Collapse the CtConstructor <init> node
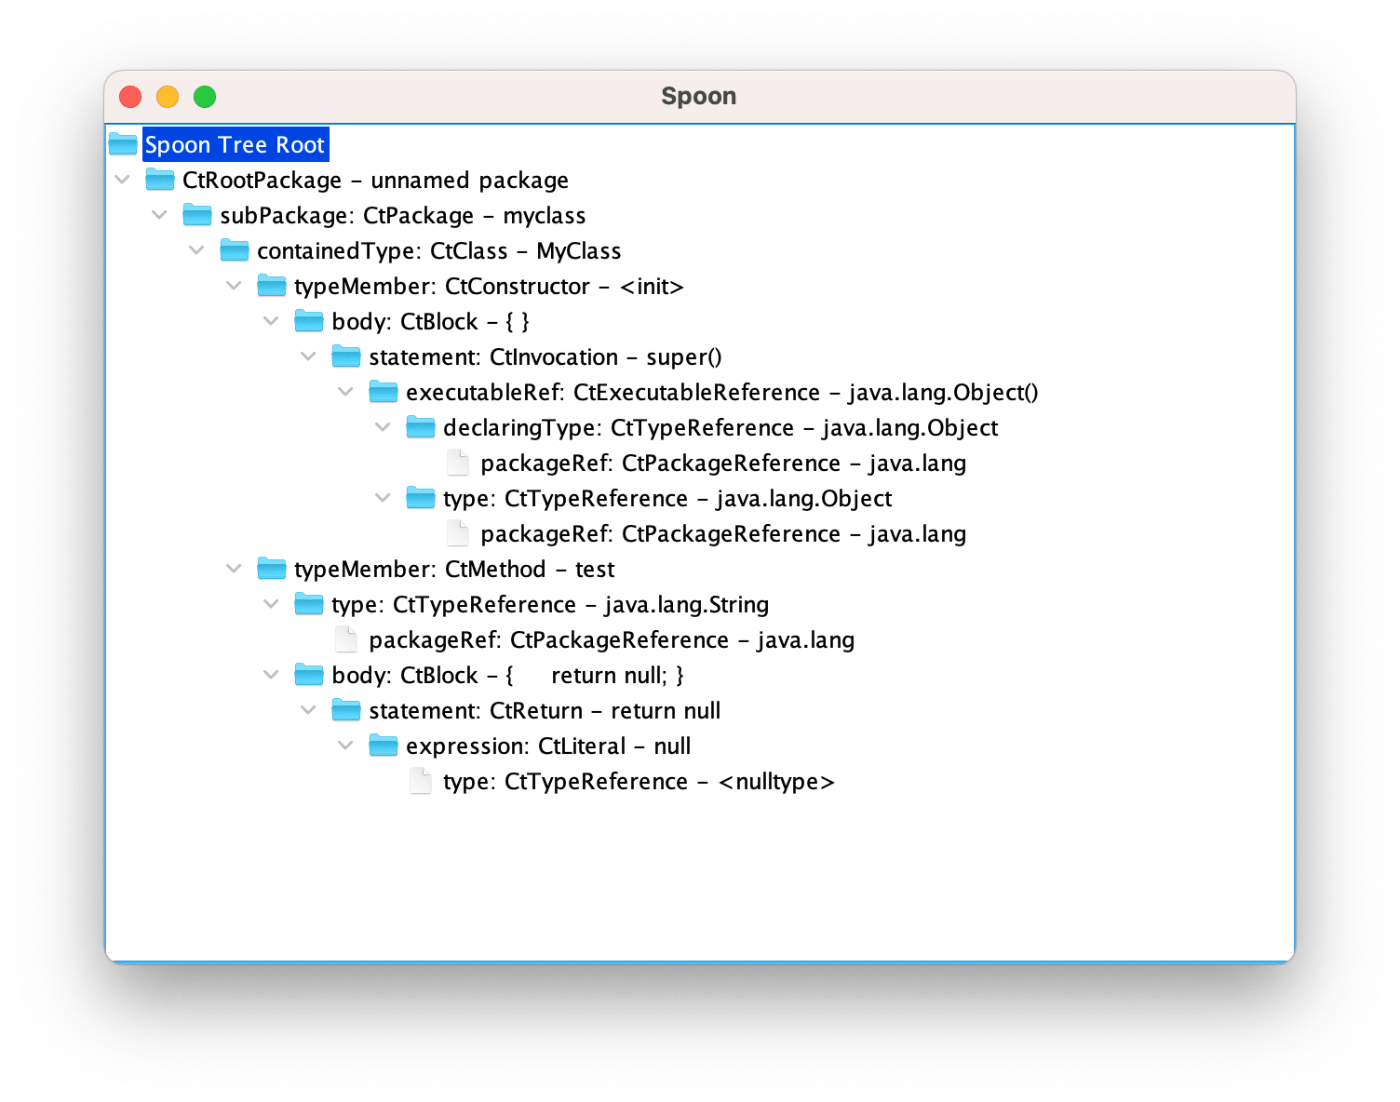The width and height of the screenshot is (1400, 1102). 234,286
